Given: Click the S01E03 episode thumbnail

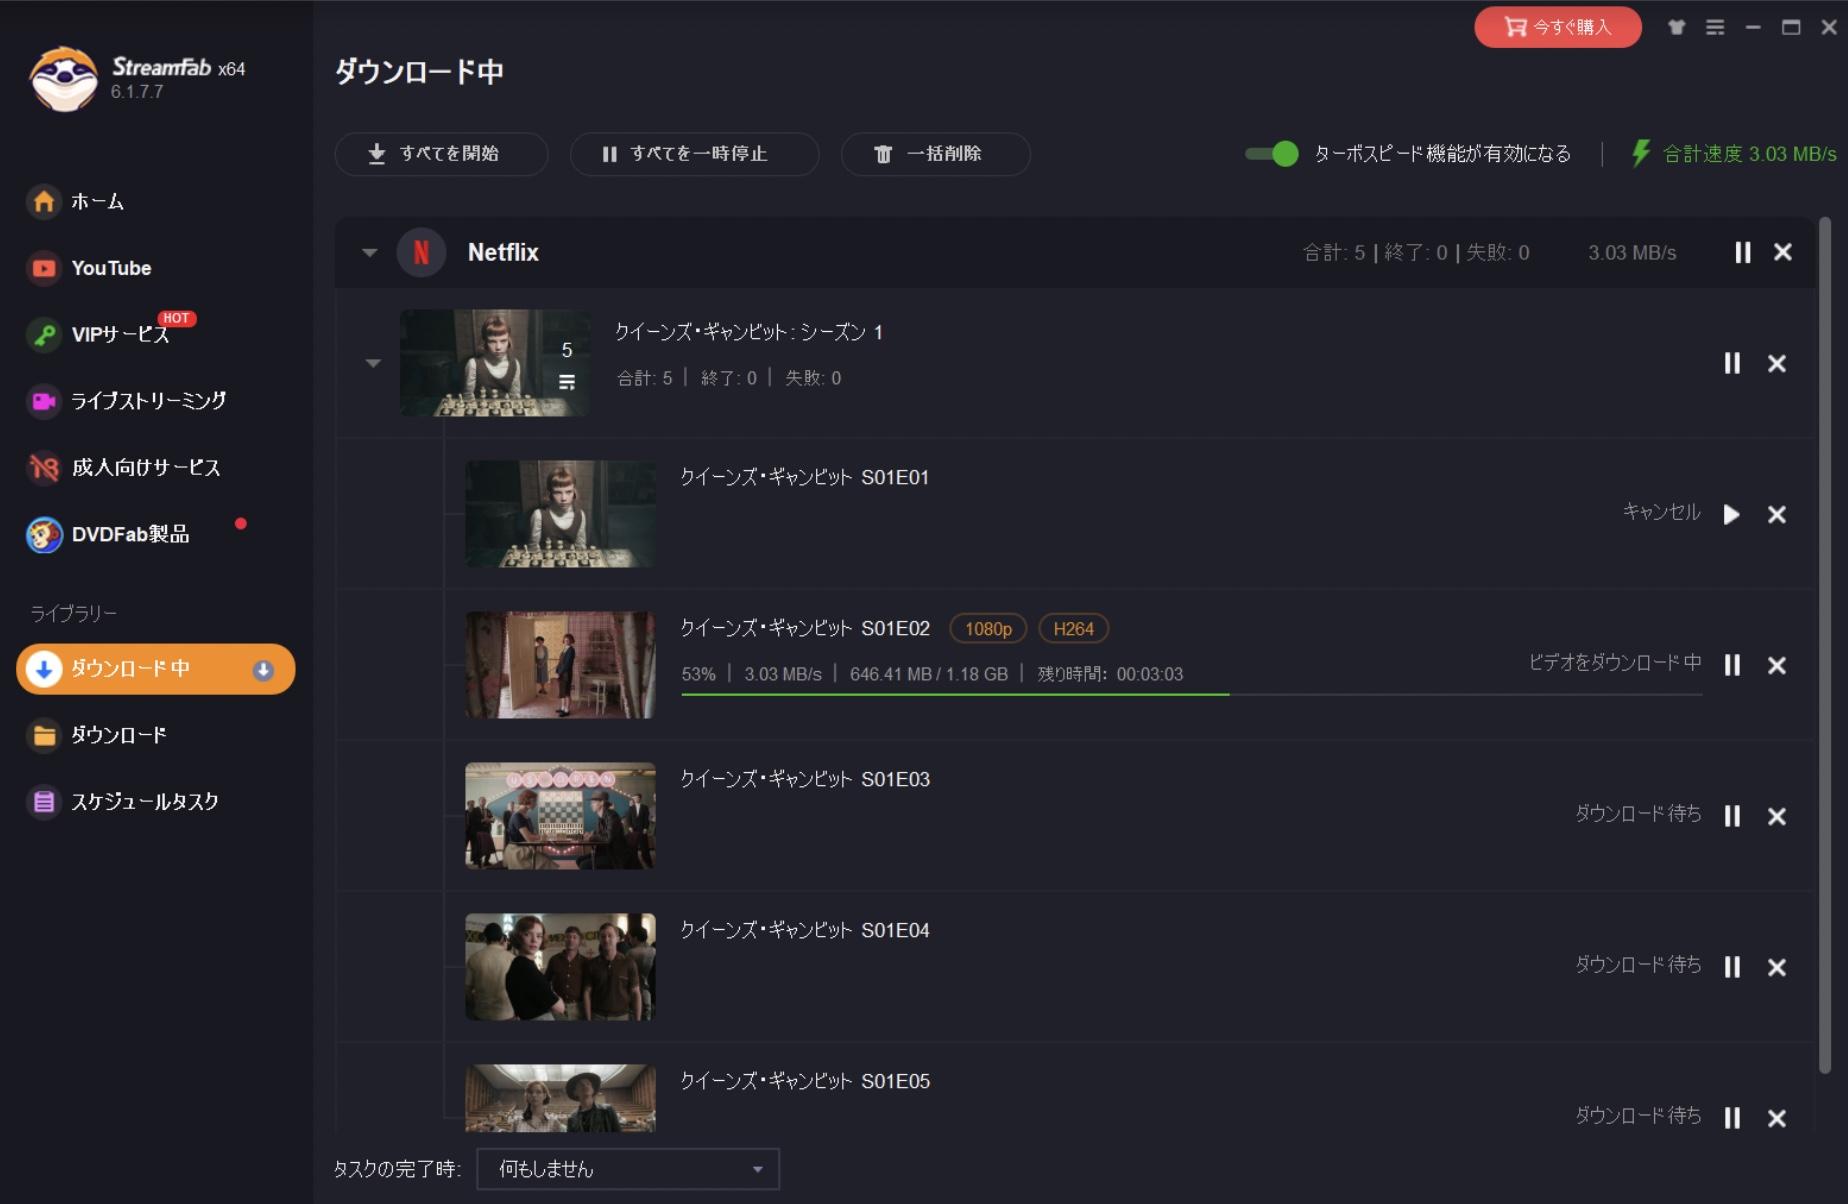Looking at the screenshot, I should pyautogui.click(x=560, y=816).
